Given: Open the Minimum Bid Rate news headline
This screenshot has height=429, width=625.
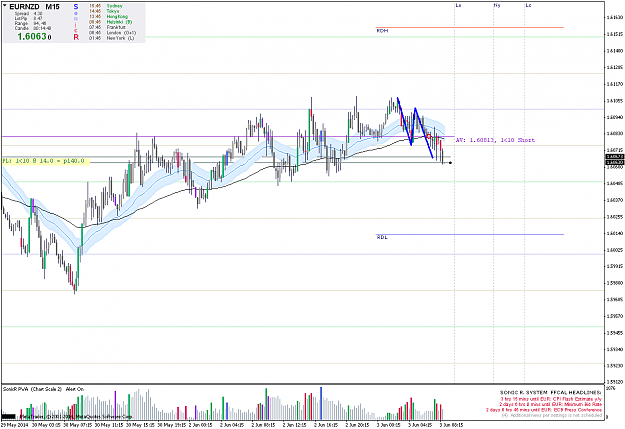Looking at the screenshot, I should 550,404.
